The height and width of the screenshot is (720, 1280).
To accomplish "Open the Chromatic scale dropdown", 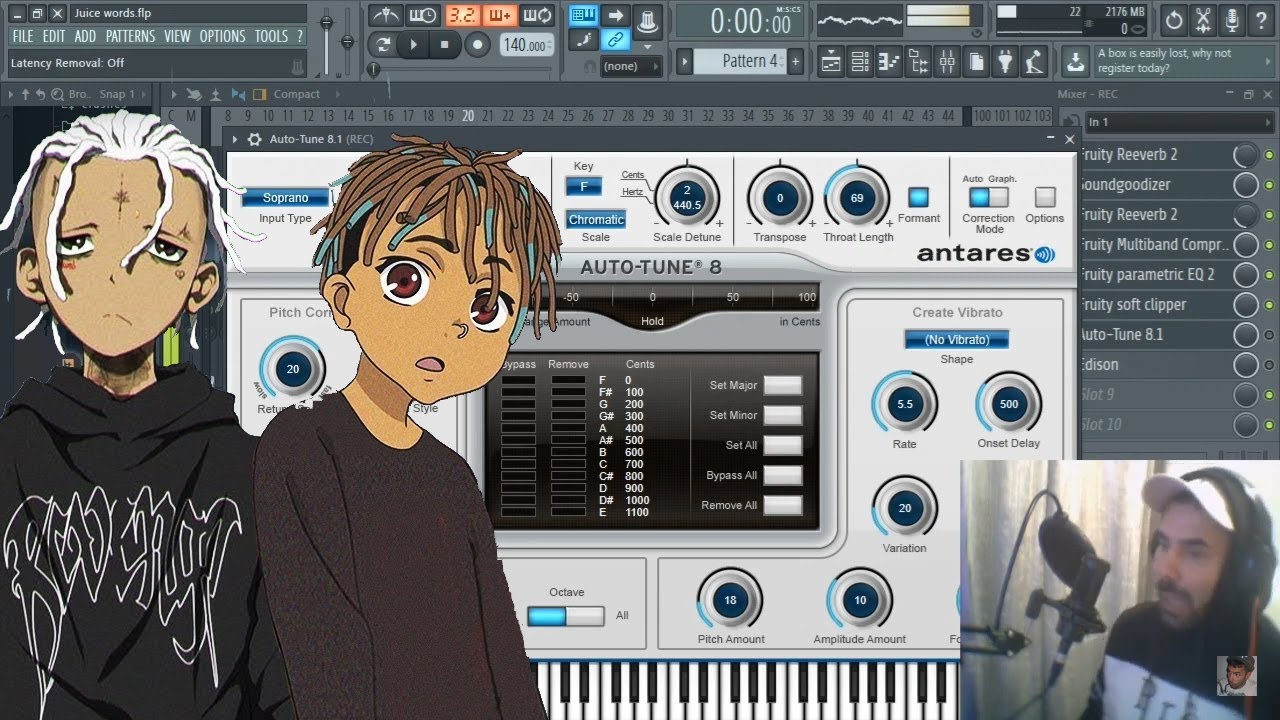I will pos(596,220).
